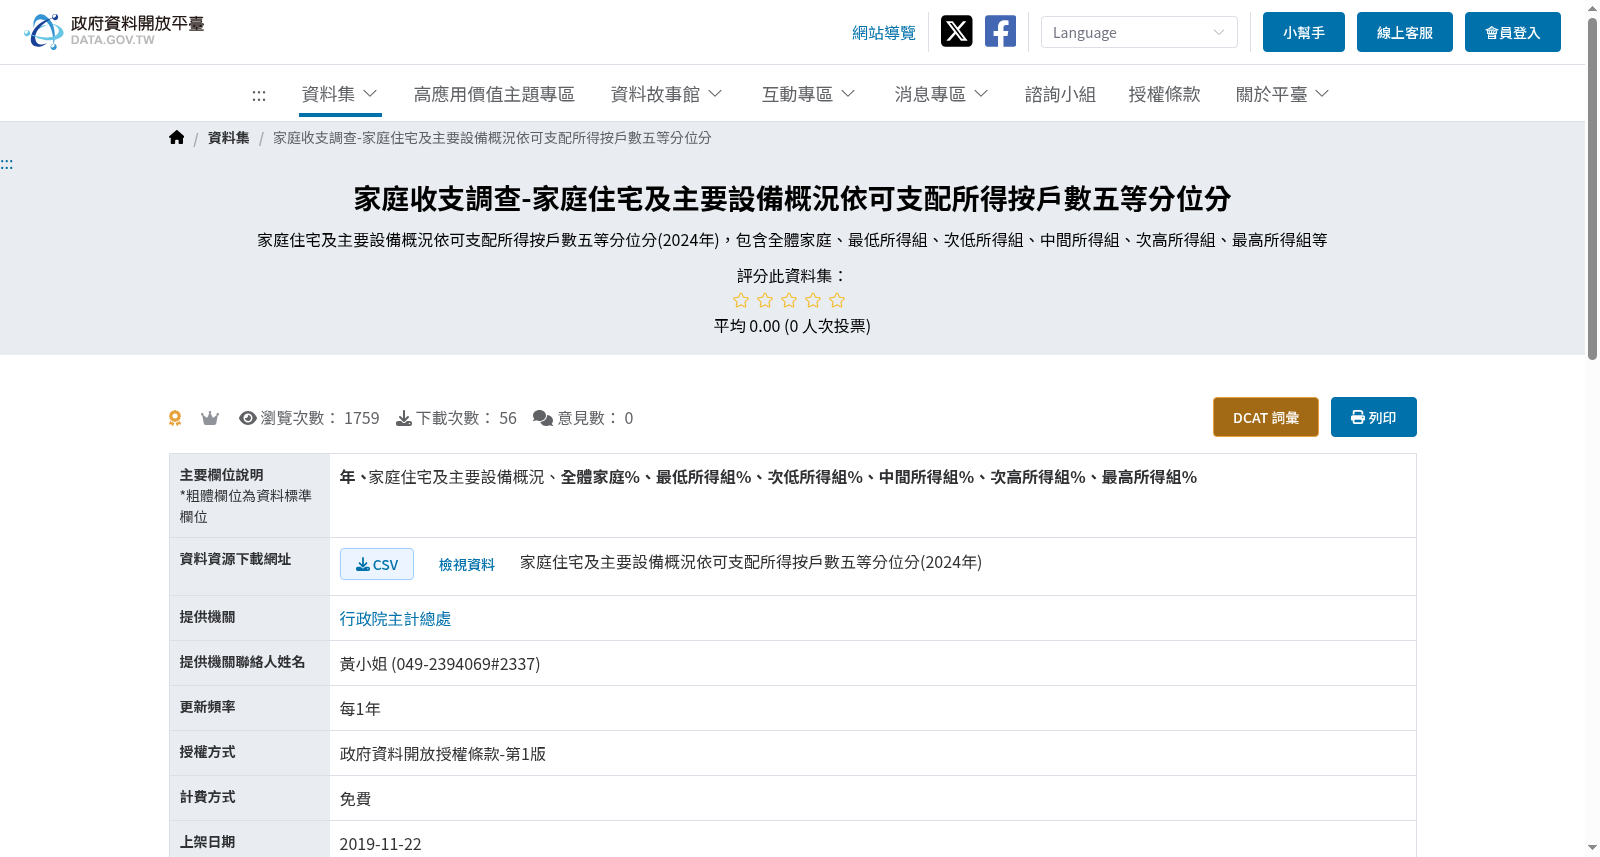
Task: Rate dataset with fourth star
Action: 813,300
